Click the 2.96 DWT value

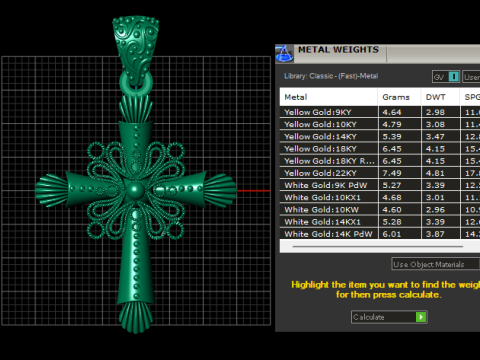tap(435, 210)
